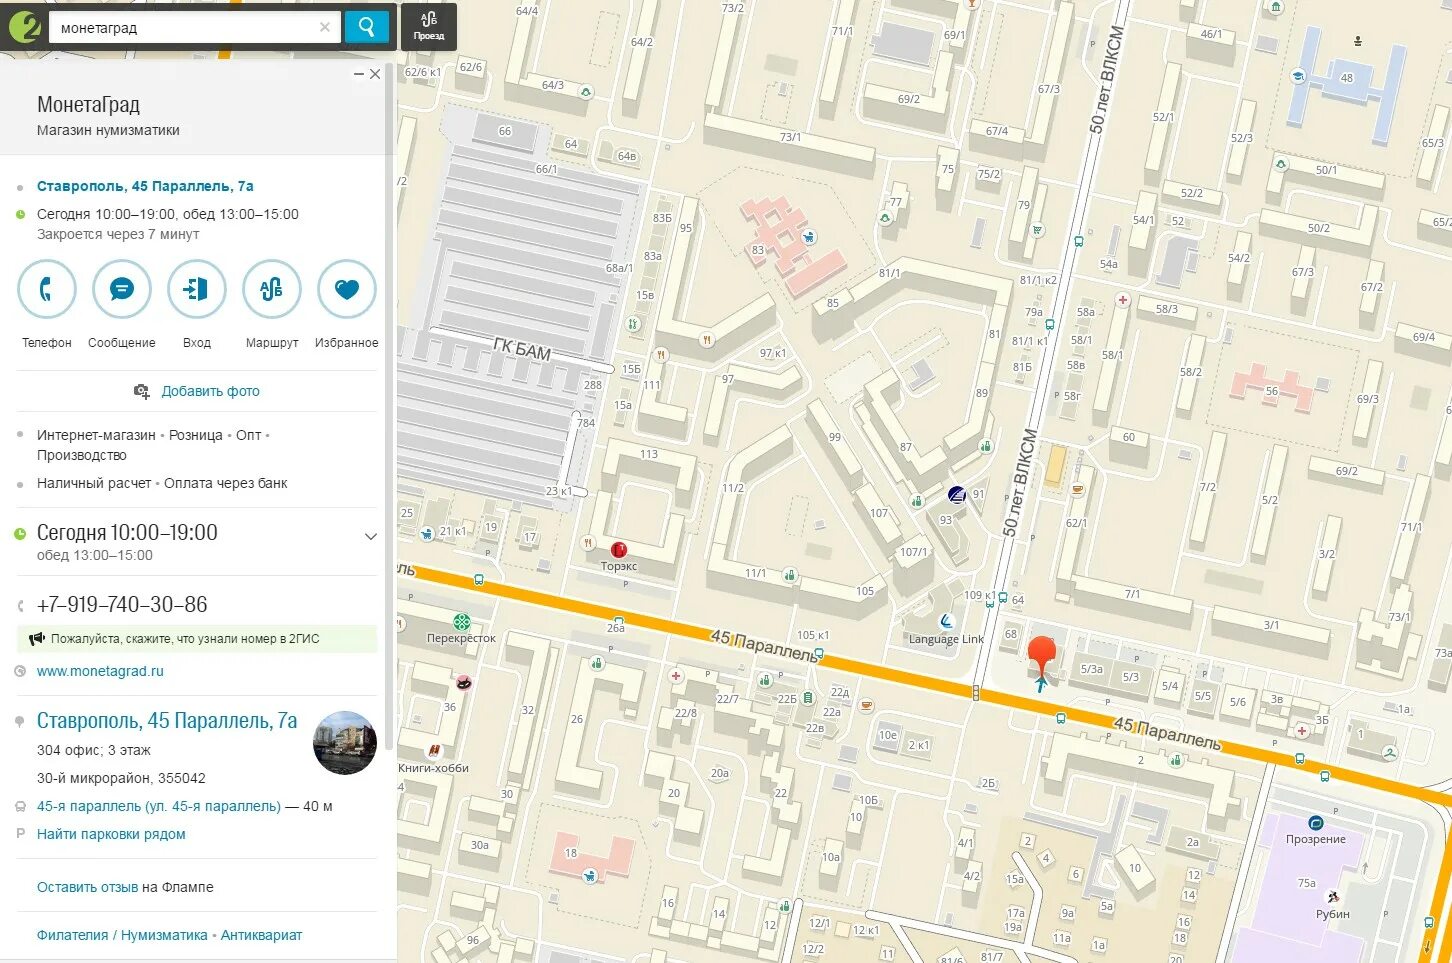Click the 'Книги-хобби' shop icon on map
The height and width of the screenshot is (963, 1452).
tap(434, 751)
